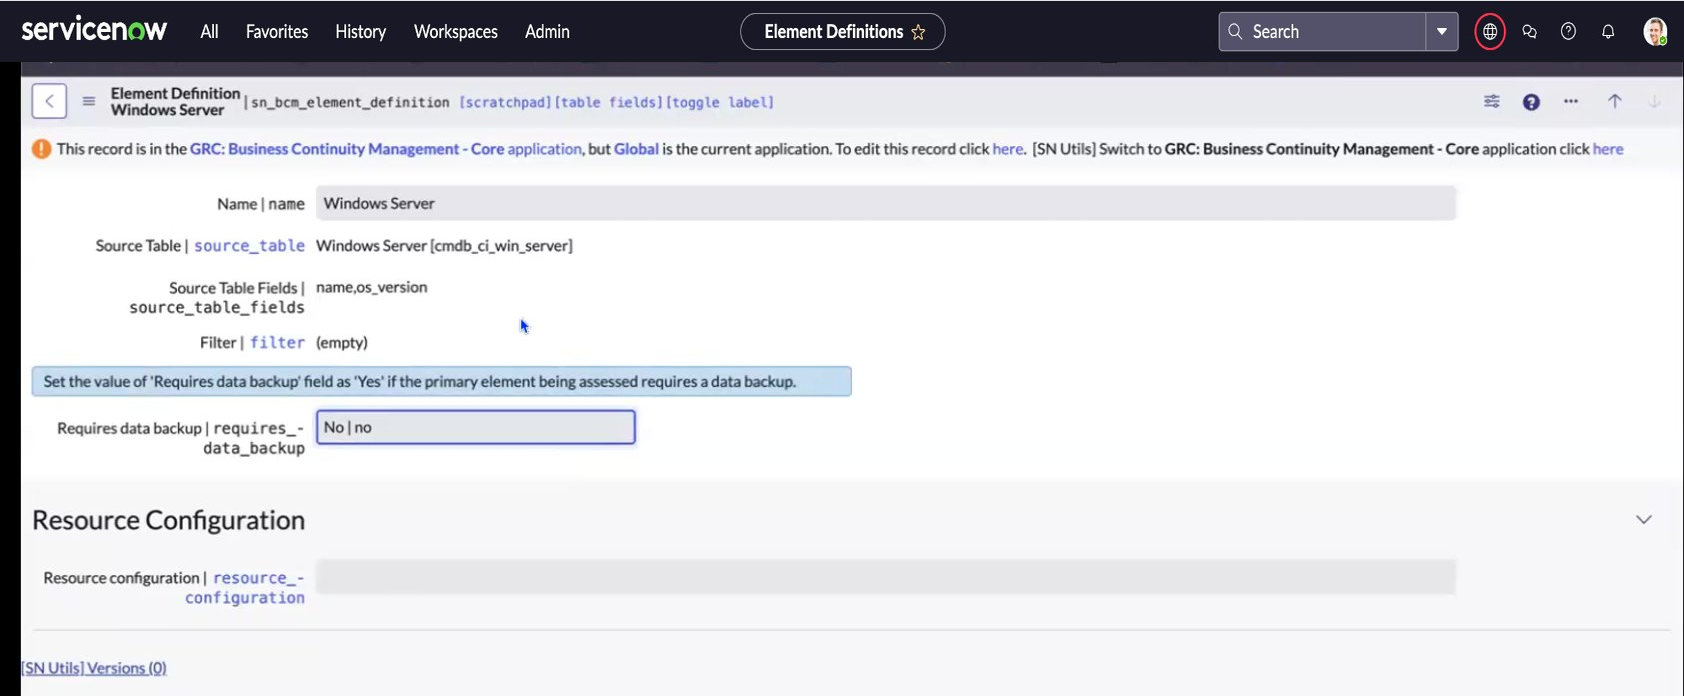The image size is (1684, 696).
Task: Open the chat conversations icon
Action: click(1529, 32)
